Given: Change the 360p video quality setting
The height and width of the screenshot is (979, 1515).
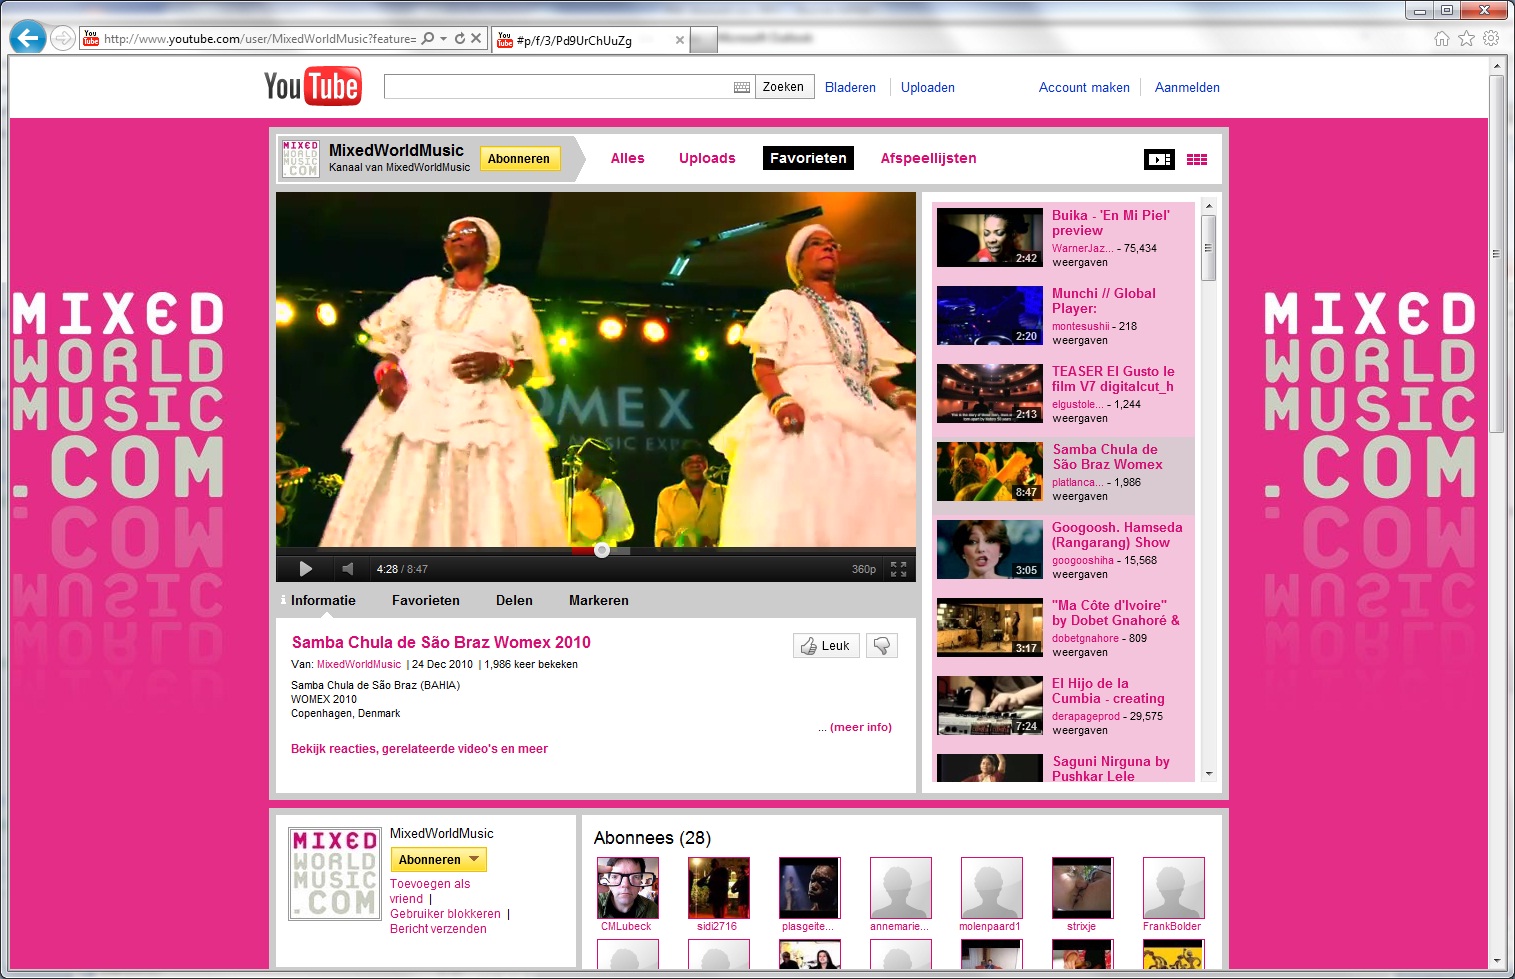Looking at the screenshot, I should click(x=863, y=569).
